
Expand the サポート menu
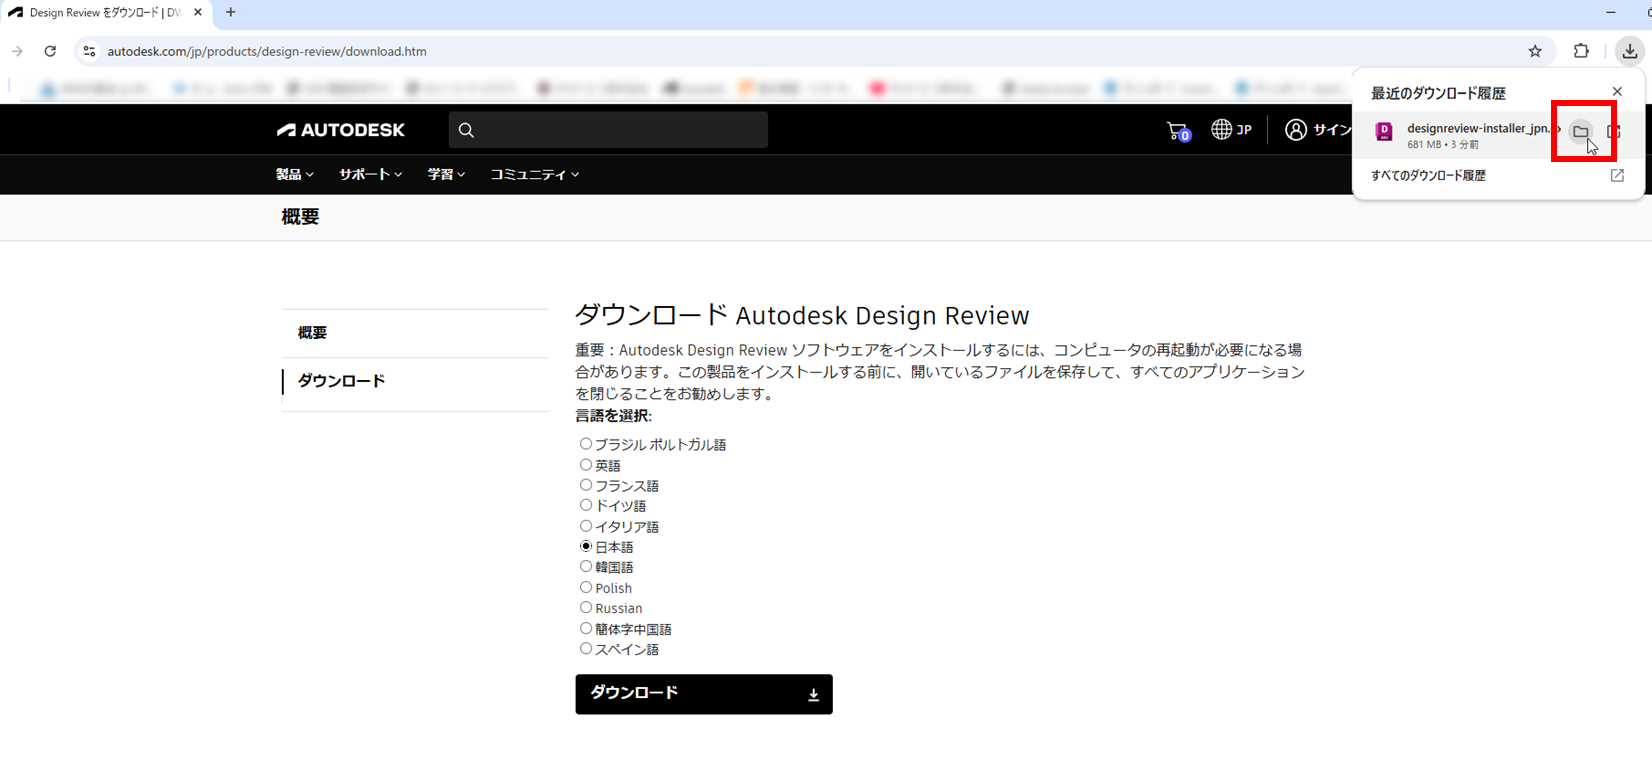(x=370, y=174)
